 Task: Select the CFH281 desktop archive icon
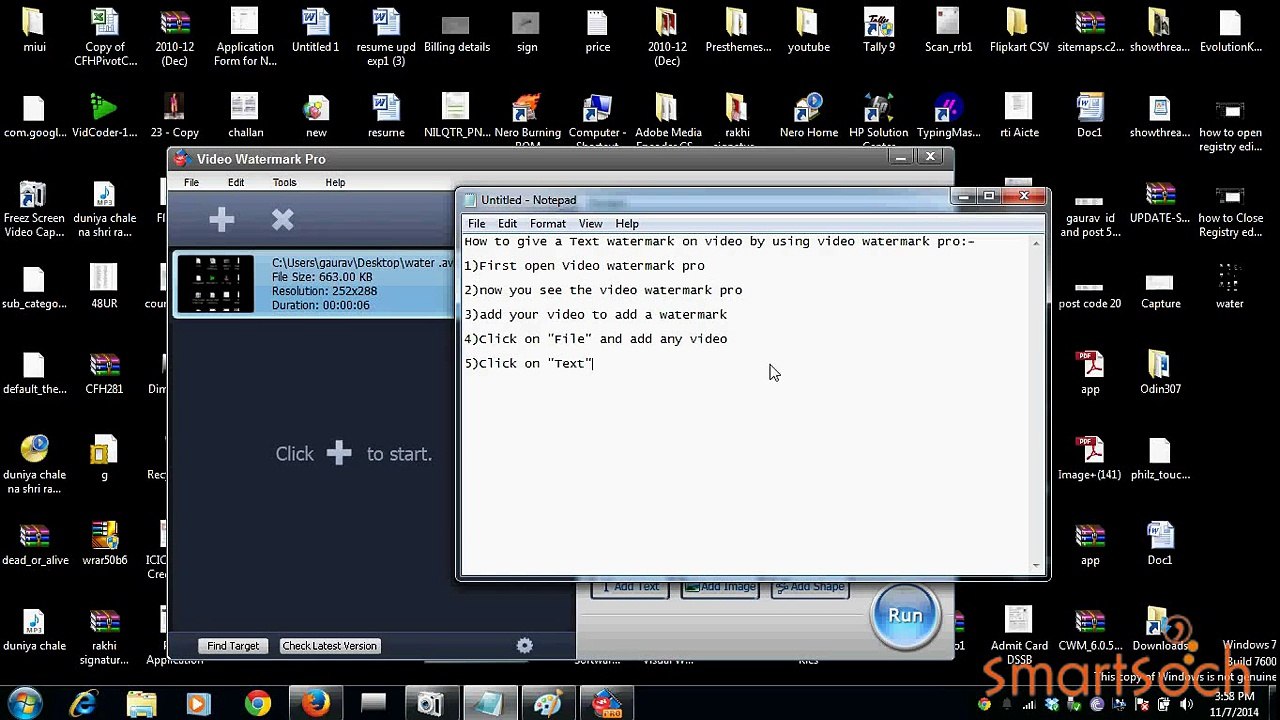pyautogui.click(x=104, y=373)
